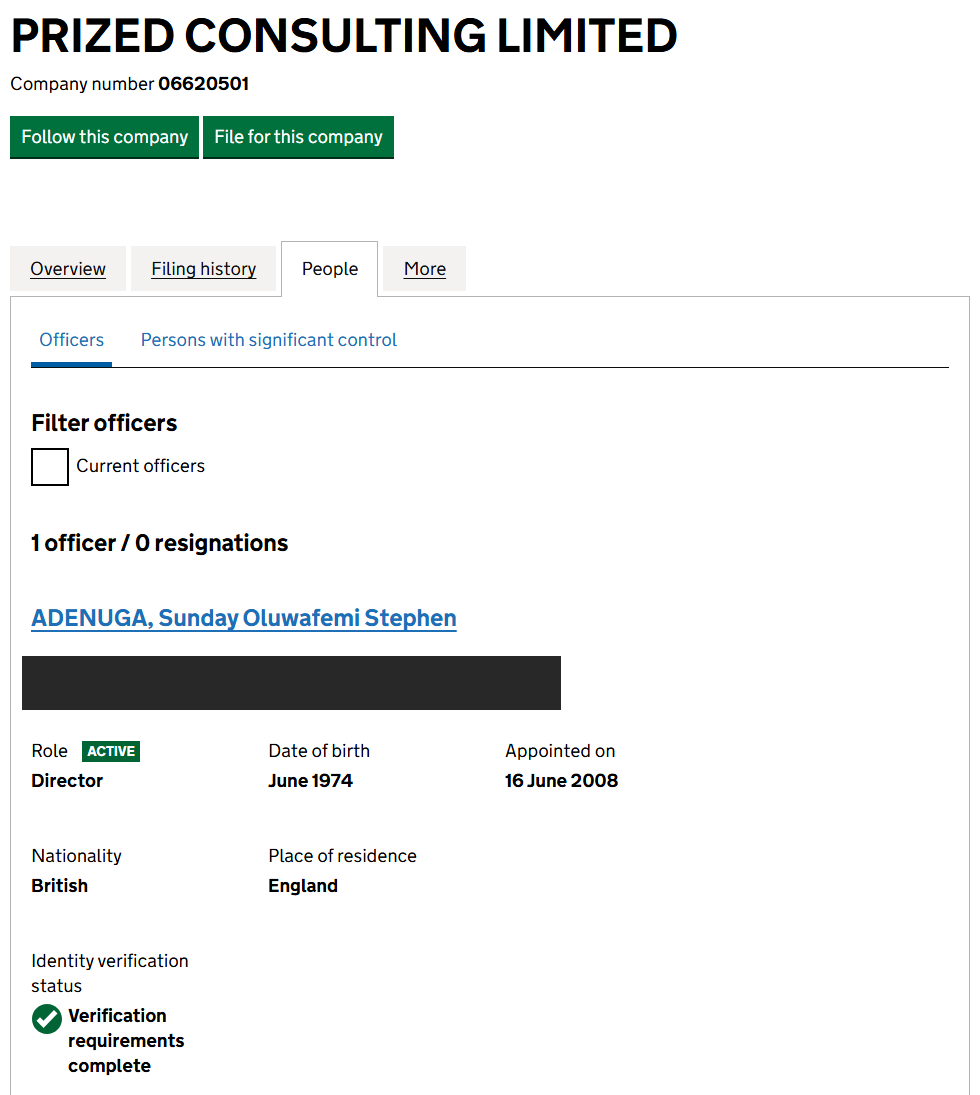Click the Place of residence label
Screen dimensions: 980x1095
tap(342, 856)
